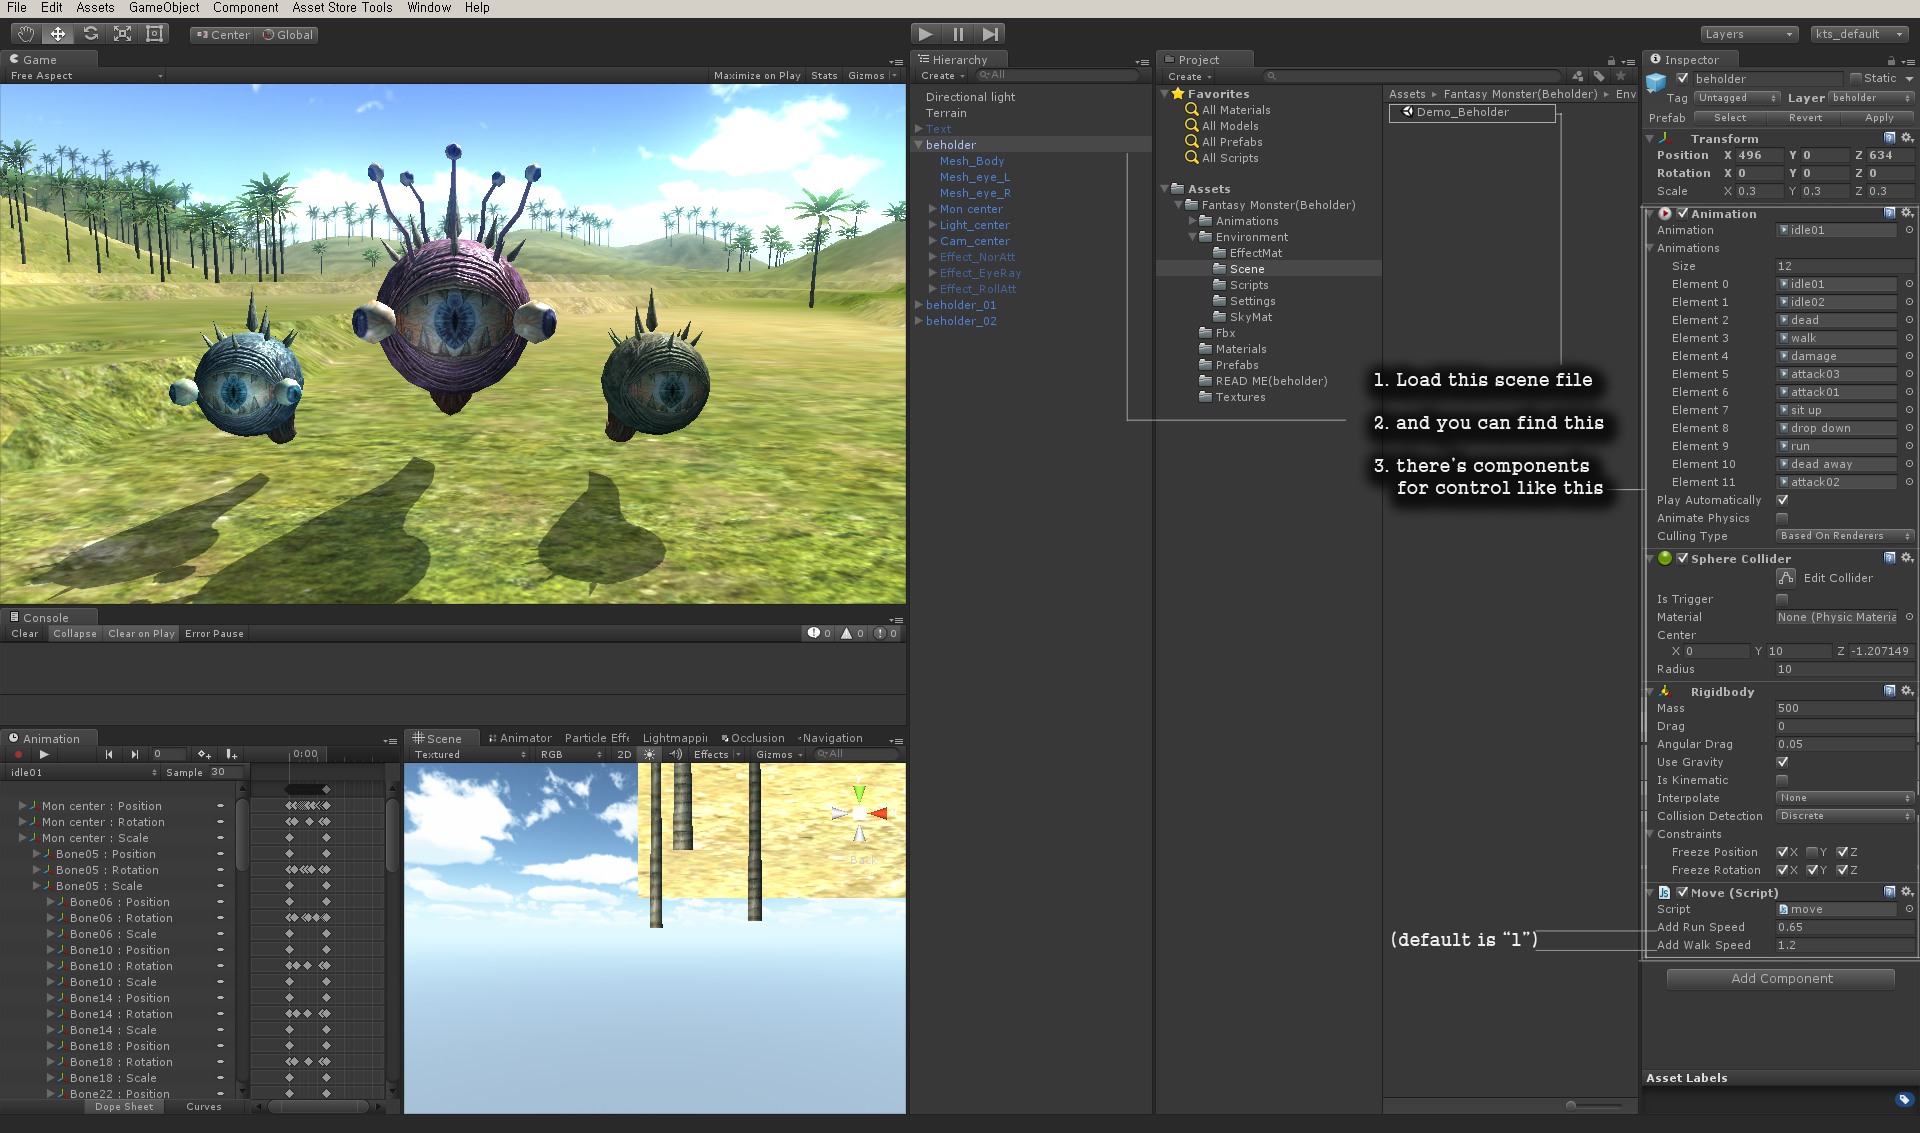Open Sphere Collider help book icon
The height and width of the screenshot is (1133, 1920).
tap(1889, 558)
